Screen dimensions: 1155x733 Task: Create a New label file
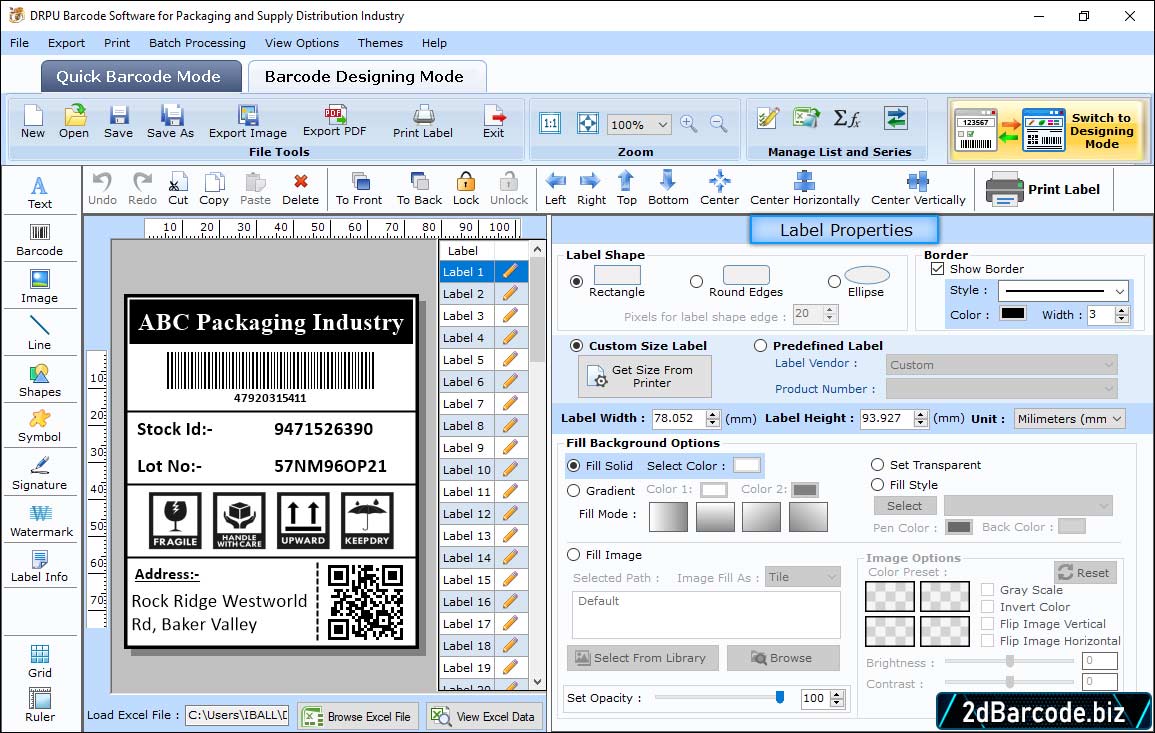(32, 122)
